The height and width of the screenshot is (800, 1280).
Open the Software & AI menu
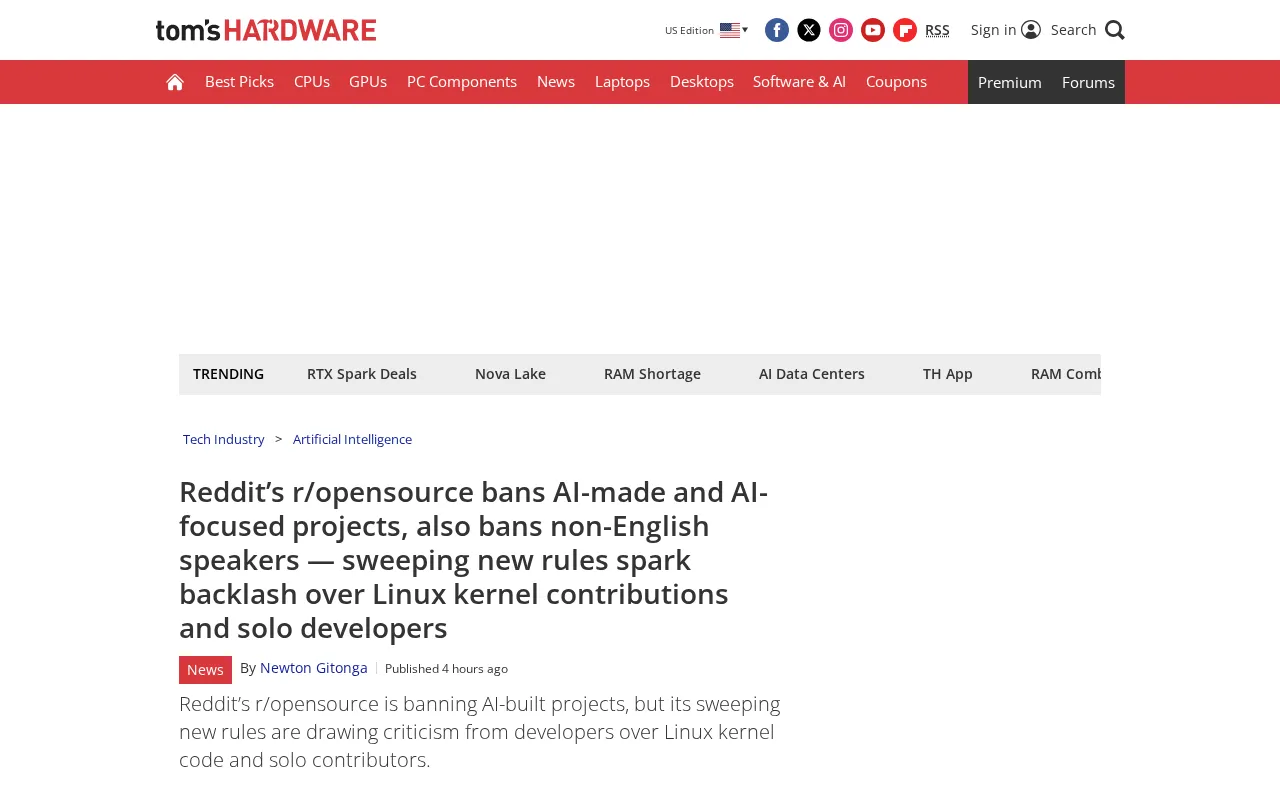(x=799, y=82)
